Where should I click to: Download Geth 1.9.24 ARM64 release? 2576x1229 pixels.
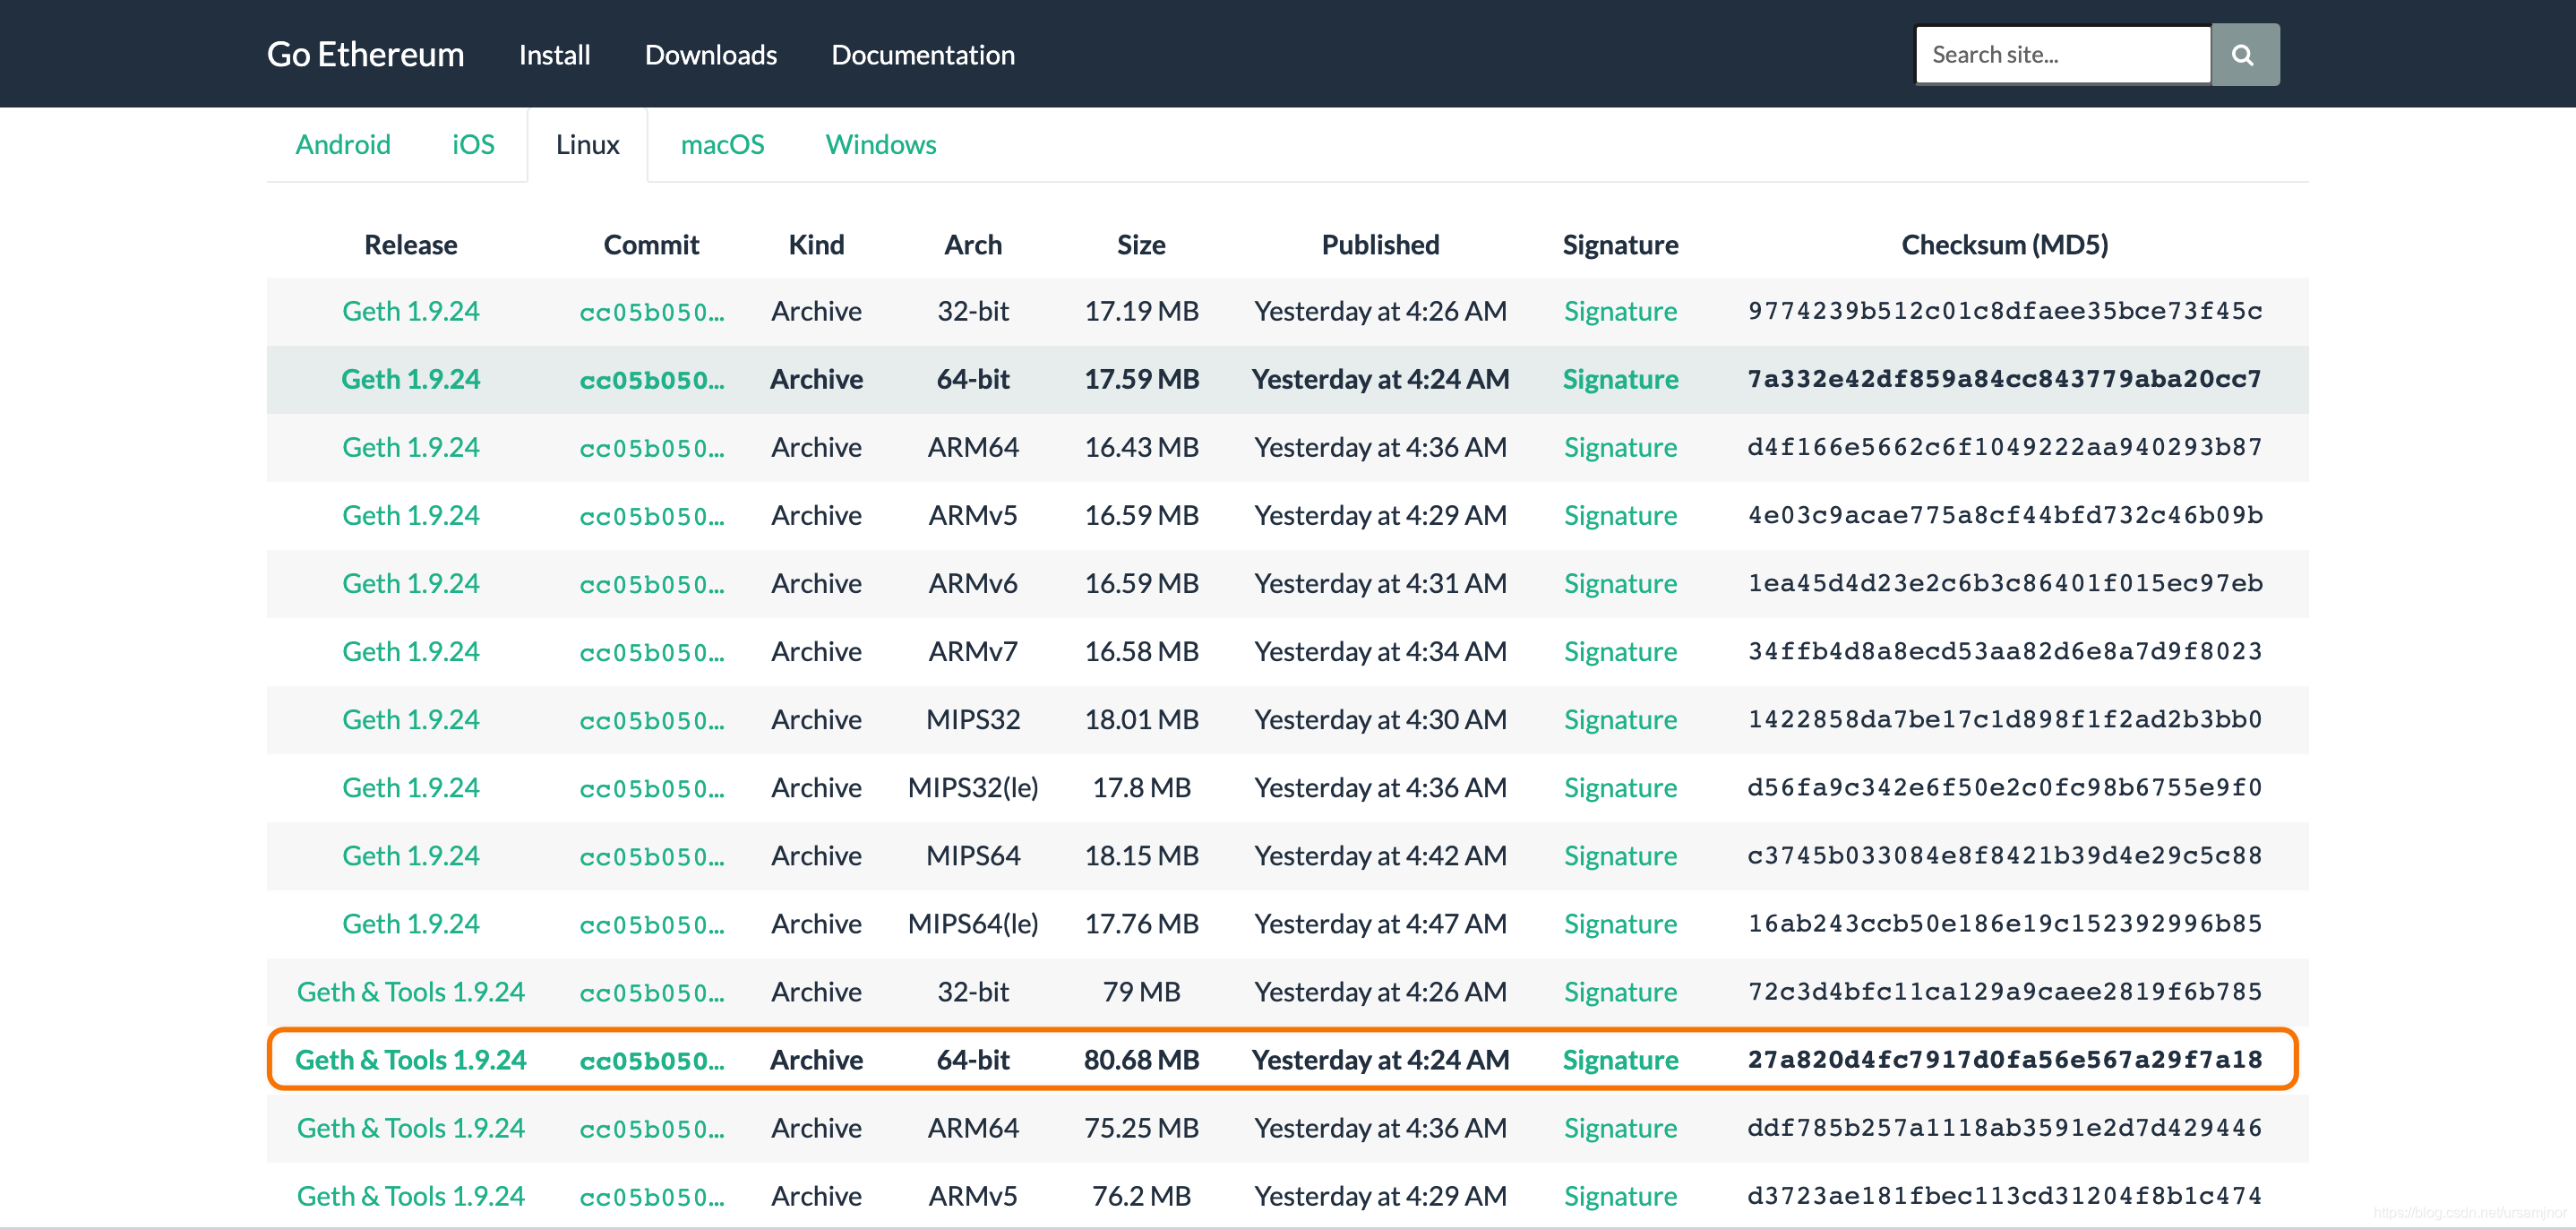(411, 447)
